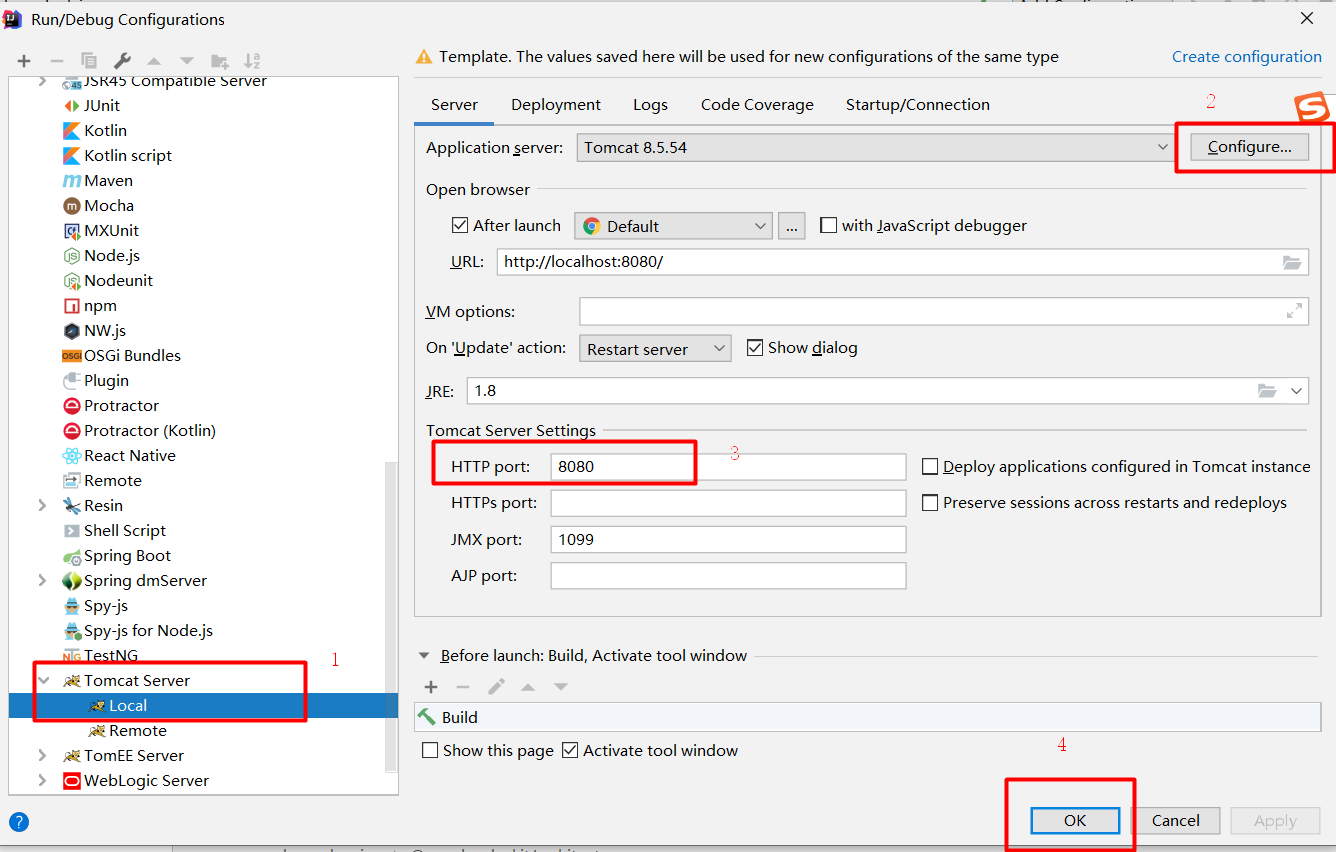This screenshot has width=1336, height=852.
Task: Open the JRE dropdown arrow
Action: tap(1297, 390)
